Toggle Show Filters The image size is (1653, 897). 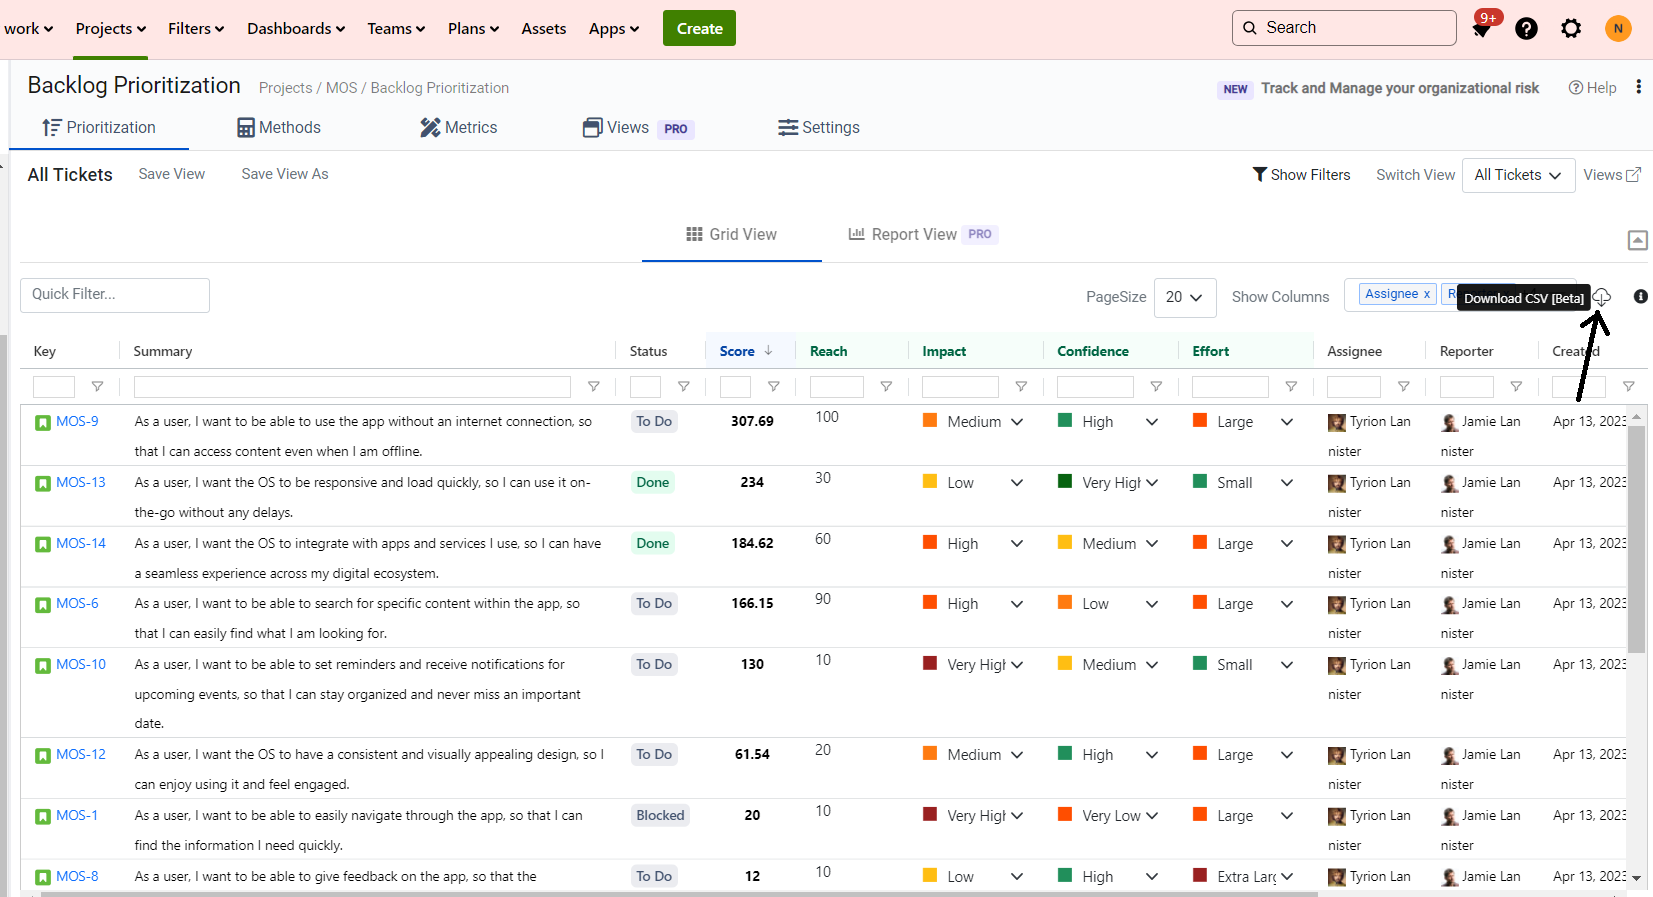(1301, 175)
